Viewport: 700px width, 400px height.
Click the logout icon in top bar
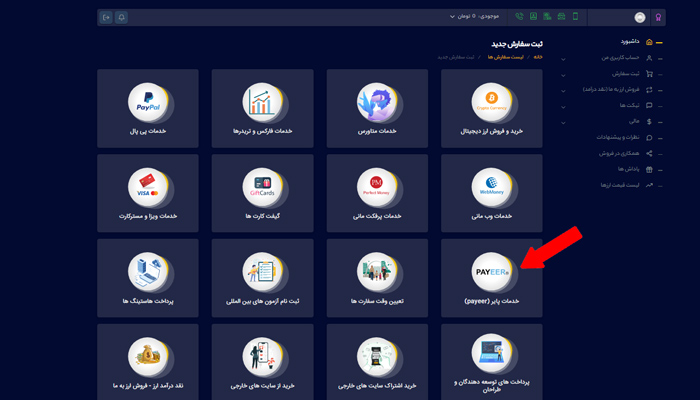tap(106, 17)
